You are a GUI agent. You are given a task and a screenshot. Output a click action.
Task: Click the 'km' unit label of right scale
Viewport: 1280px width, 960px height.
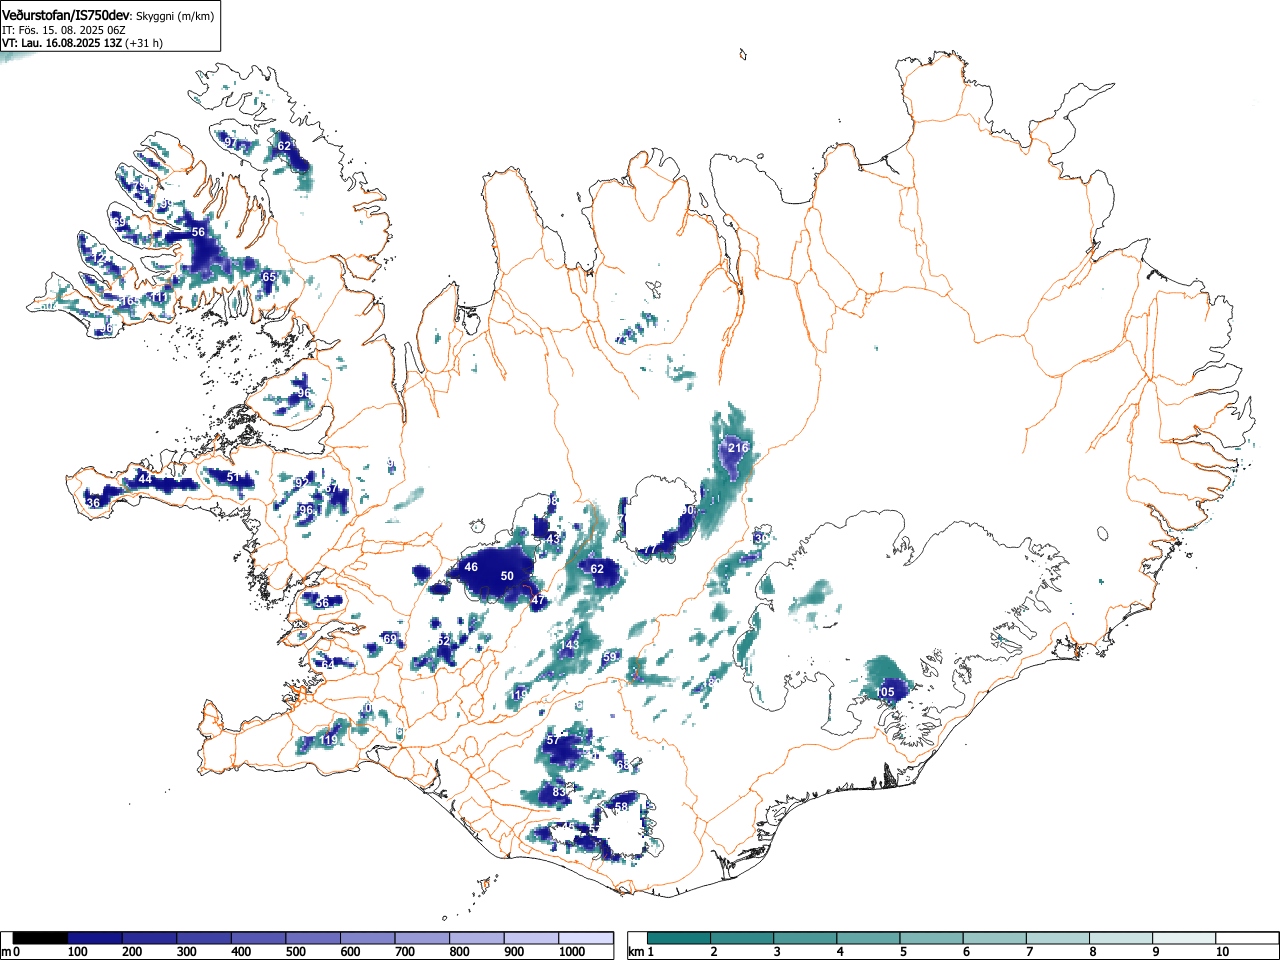tap(634, 952)
